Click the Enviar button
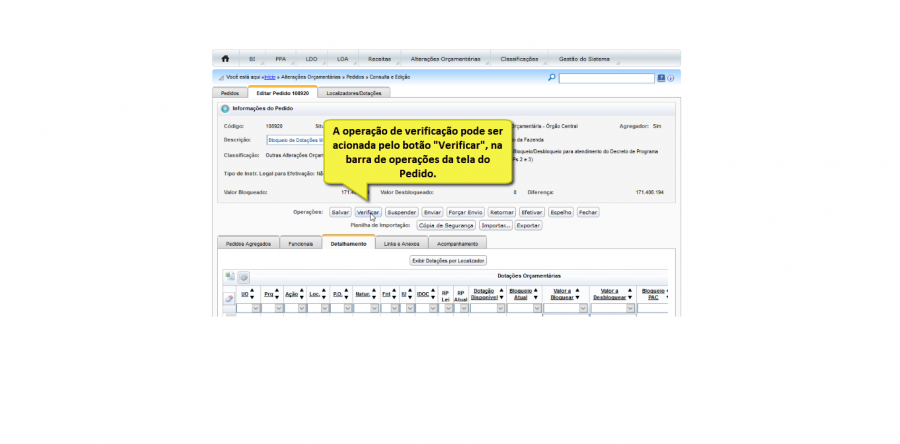This screenshot has height=444, width=900. tap(432, 212)
